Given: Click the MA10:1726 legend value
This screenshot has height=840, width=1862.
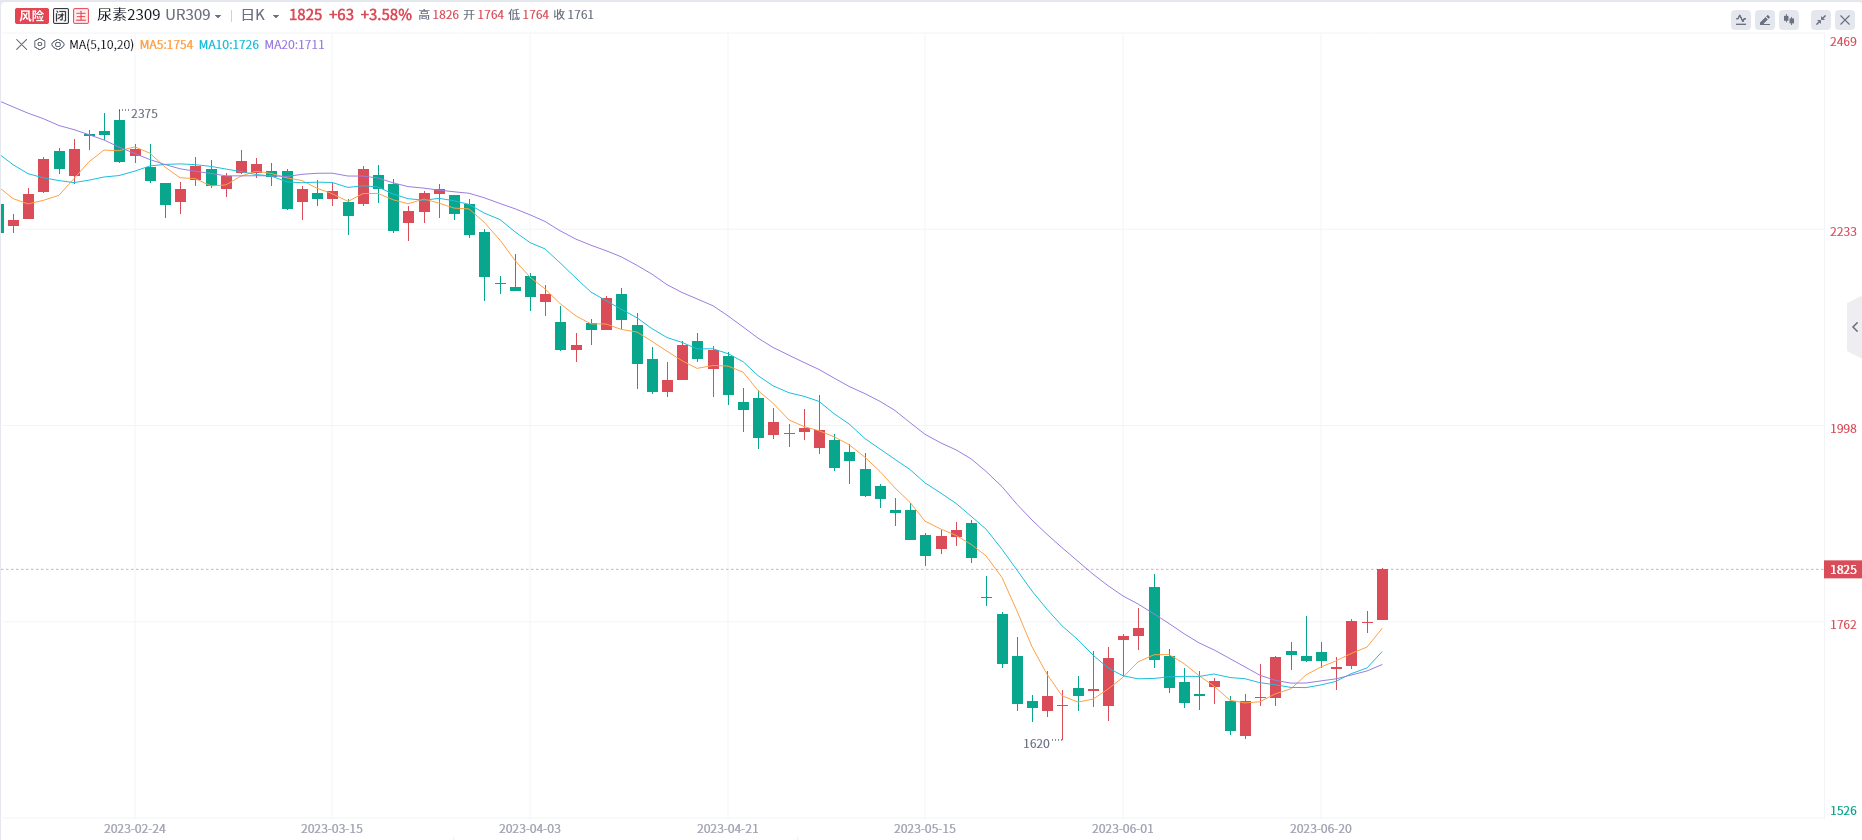Looking at the screenshot, I should [229, 44].
